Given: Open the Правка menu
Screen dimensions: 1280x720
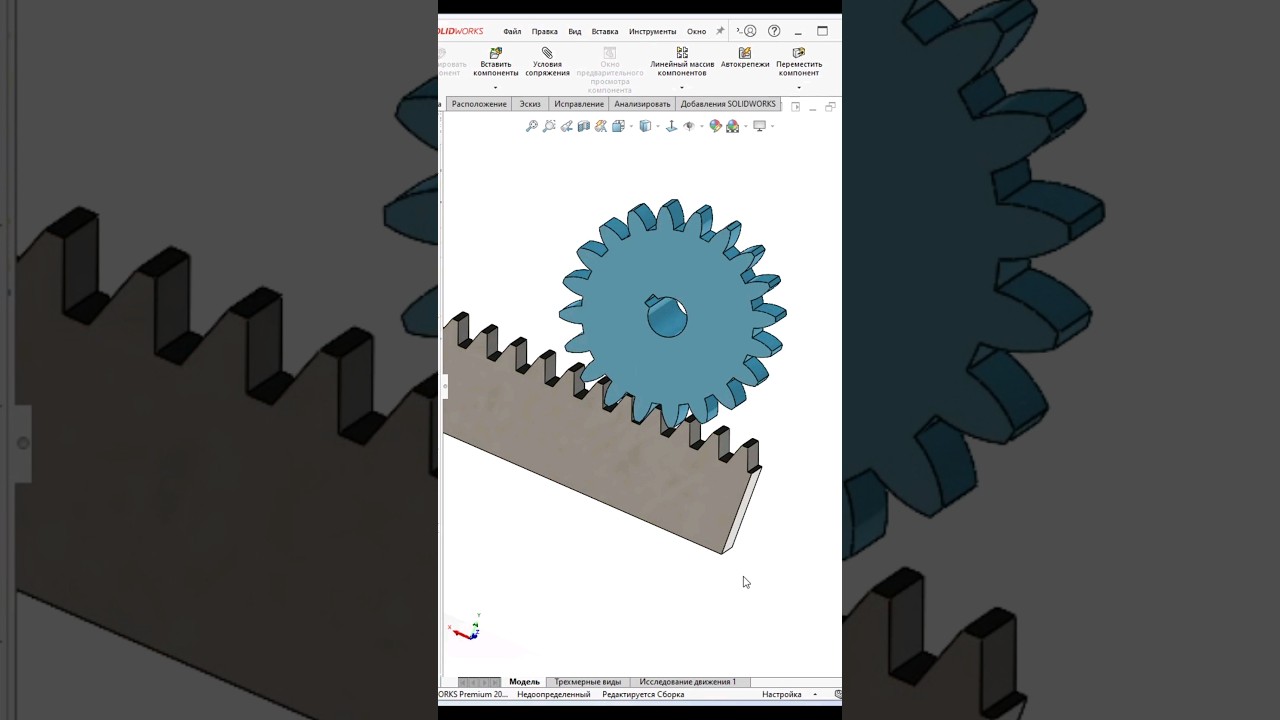Looking at the screenshot, I should click(545, 32).
